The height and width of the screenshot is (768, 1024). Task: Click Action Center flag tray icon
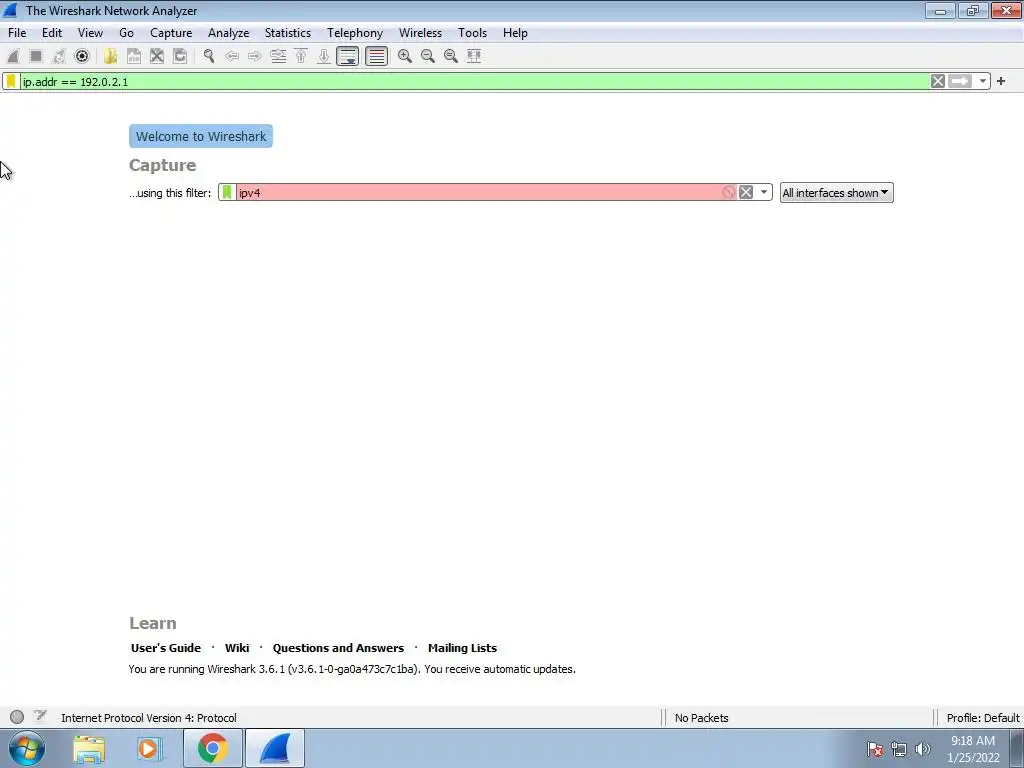(875, 749)
